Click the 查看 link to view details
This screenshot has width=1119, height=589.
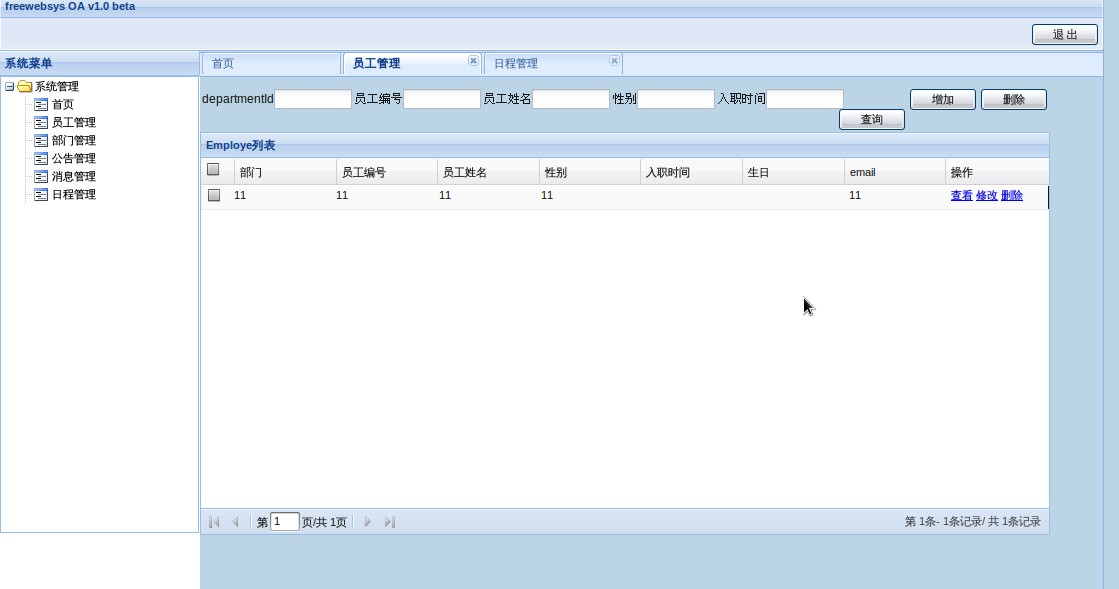click(962, 196)
